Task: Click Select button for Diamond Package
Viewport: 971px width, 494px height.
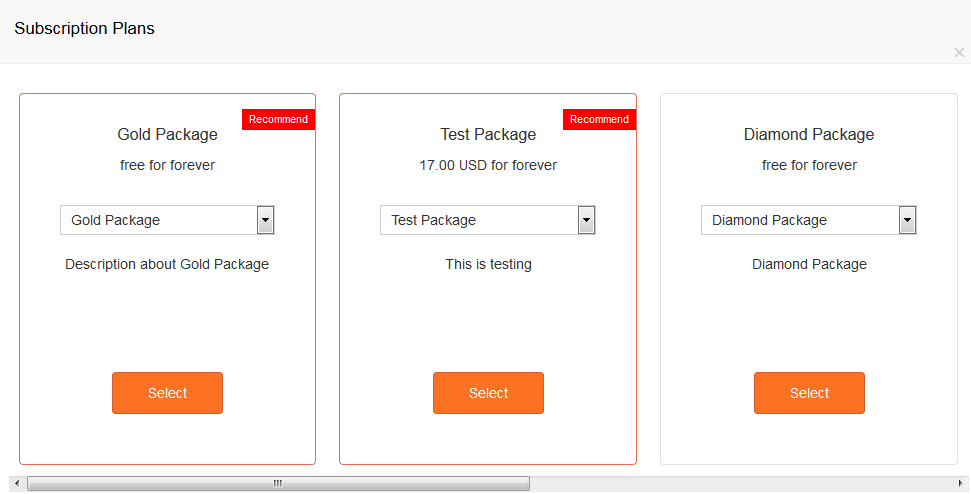Action: (809, 393)
